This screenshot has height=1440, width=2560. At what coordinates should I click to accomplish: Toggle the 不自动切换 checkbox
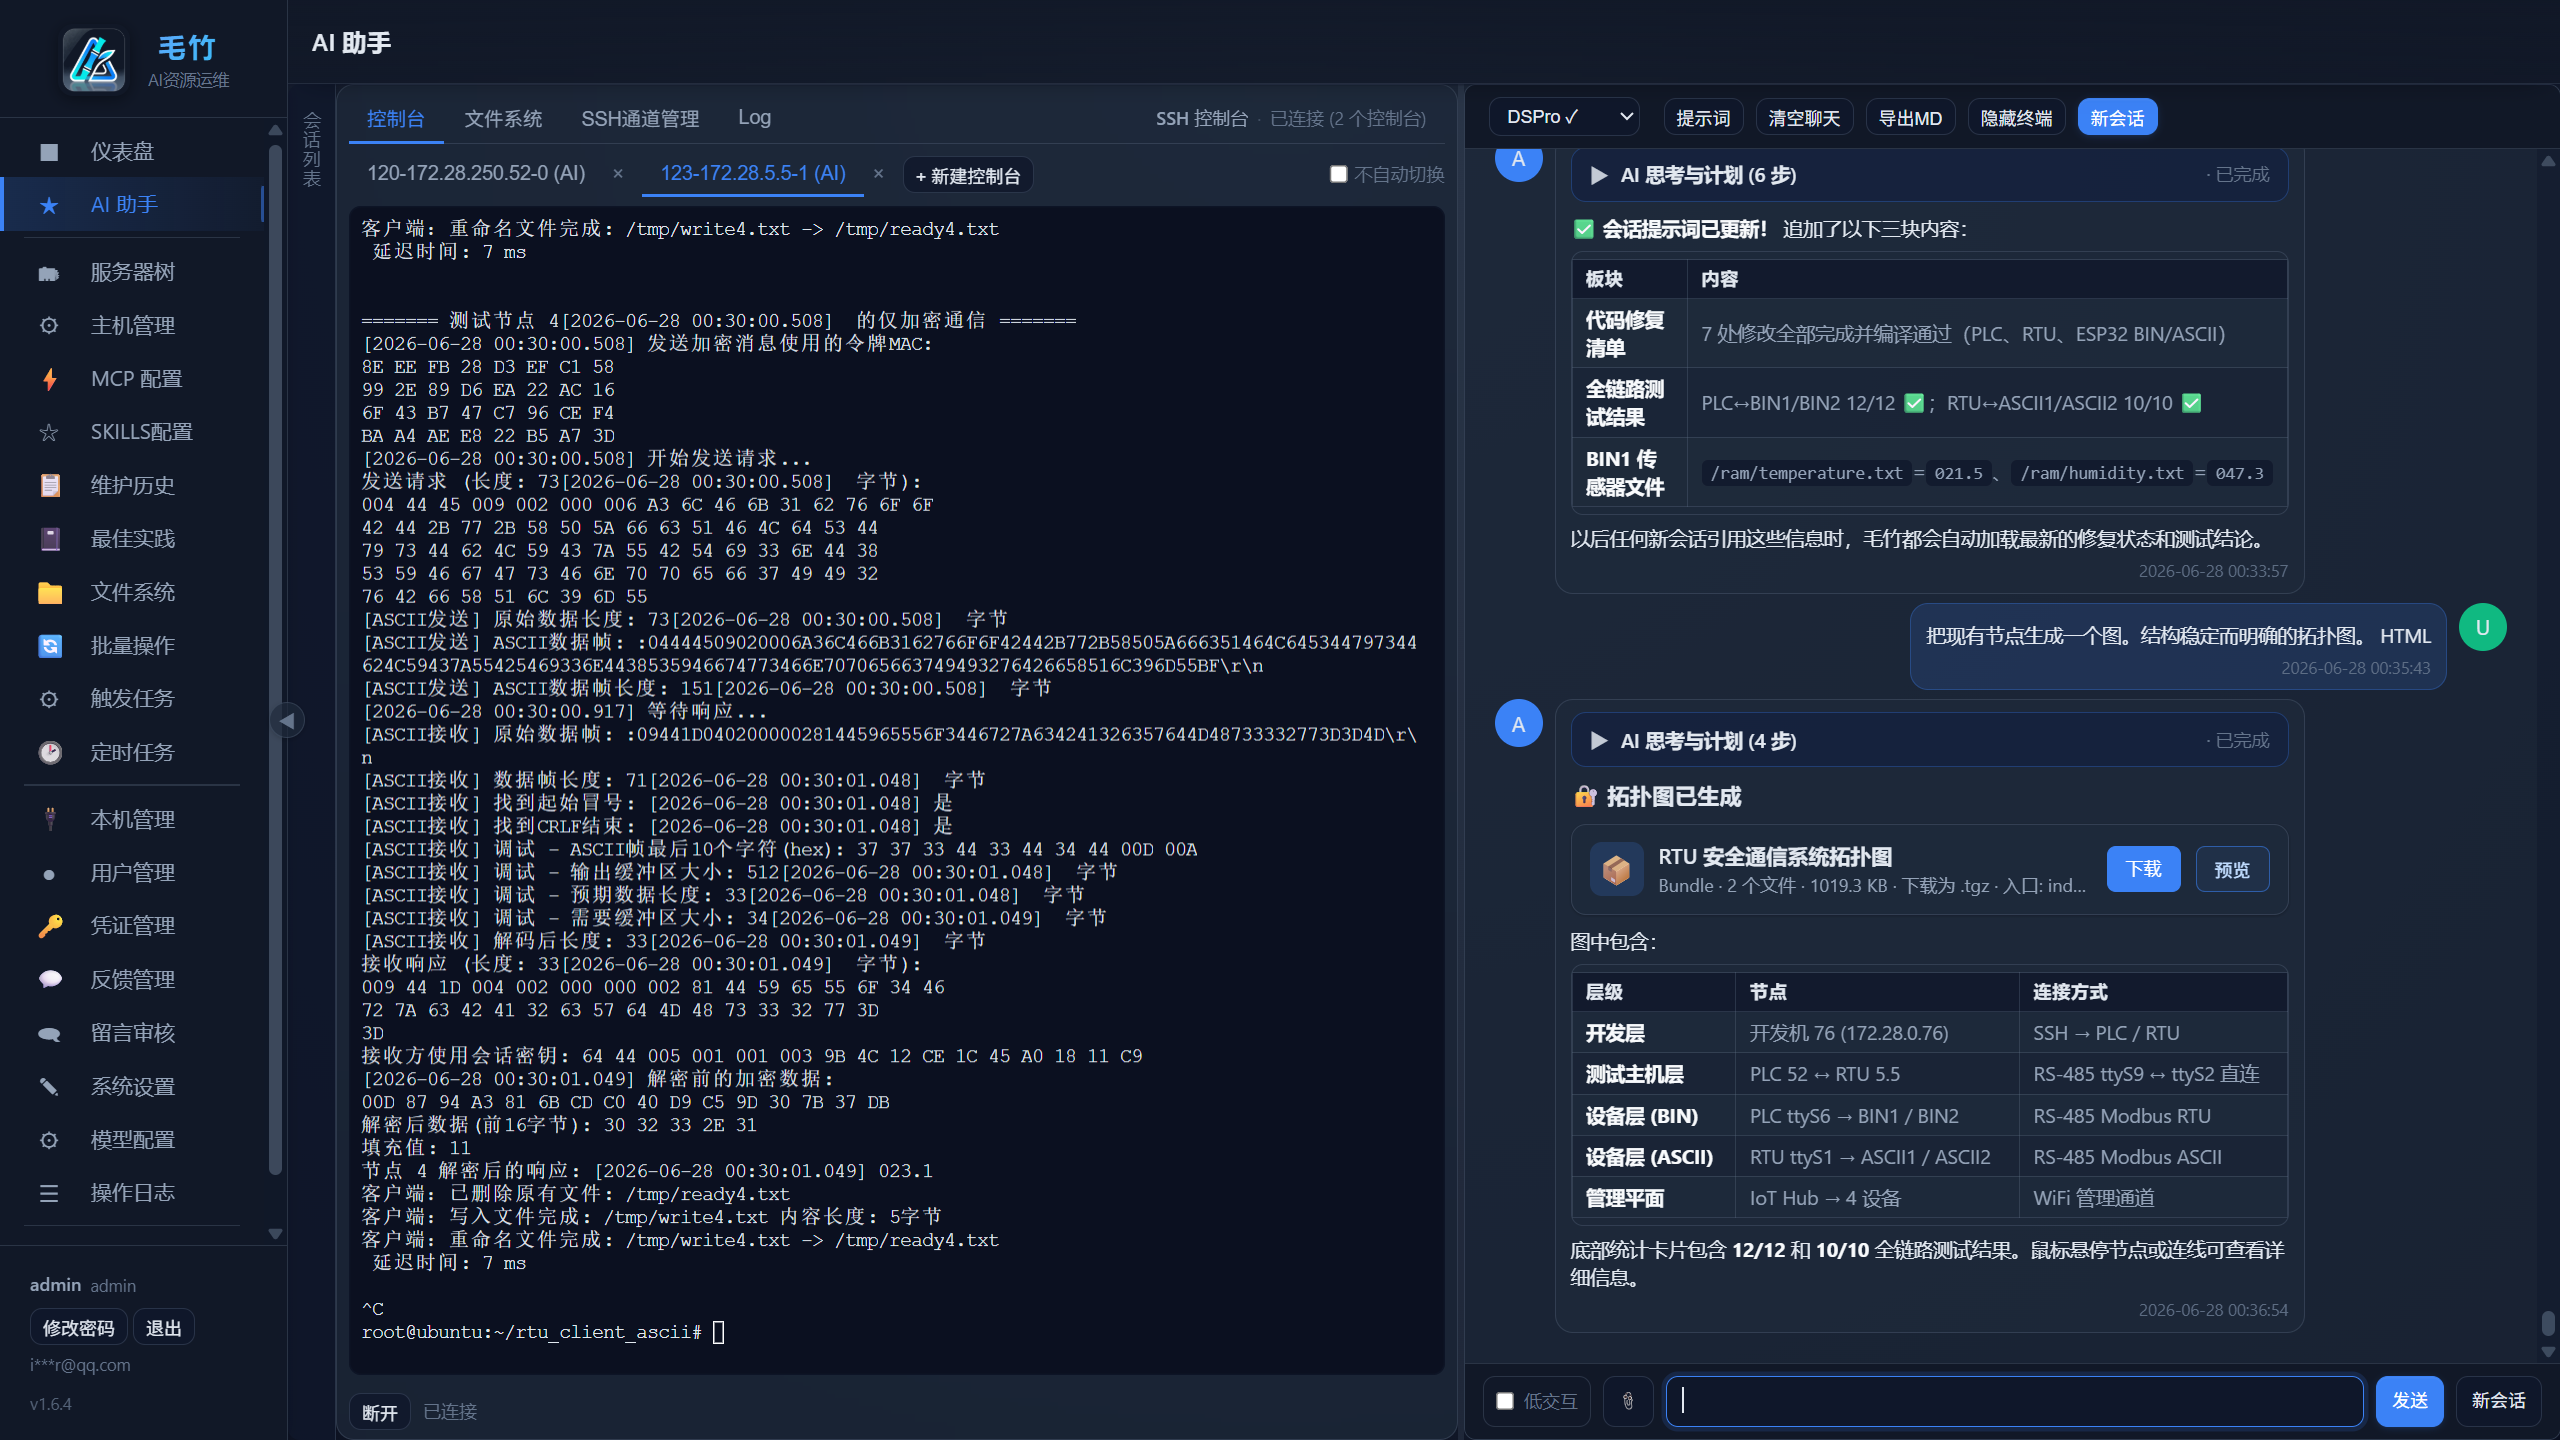(x=1338, y=174)
